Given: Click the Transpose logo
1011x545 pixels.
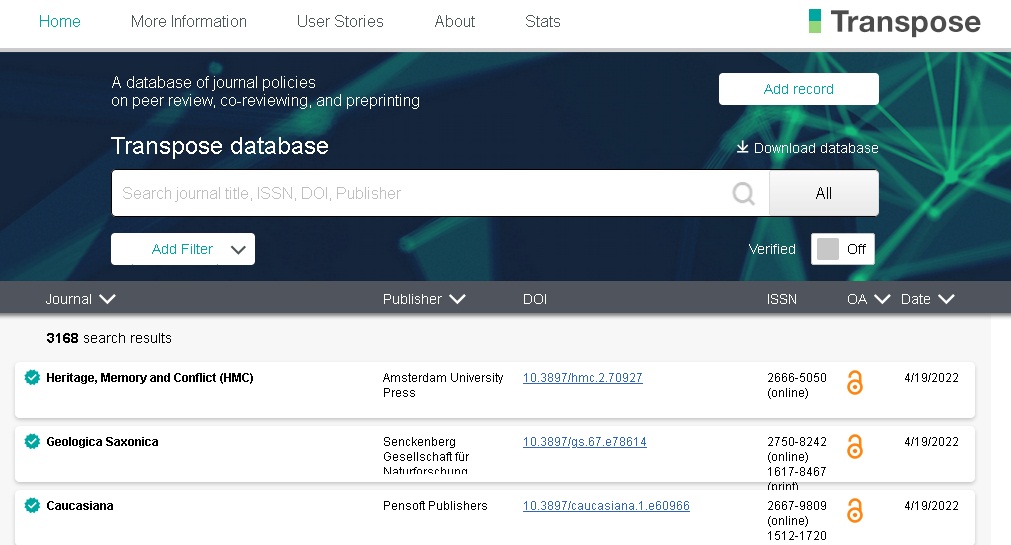Looking at the screenshot, I should click(x=894, y=22).
